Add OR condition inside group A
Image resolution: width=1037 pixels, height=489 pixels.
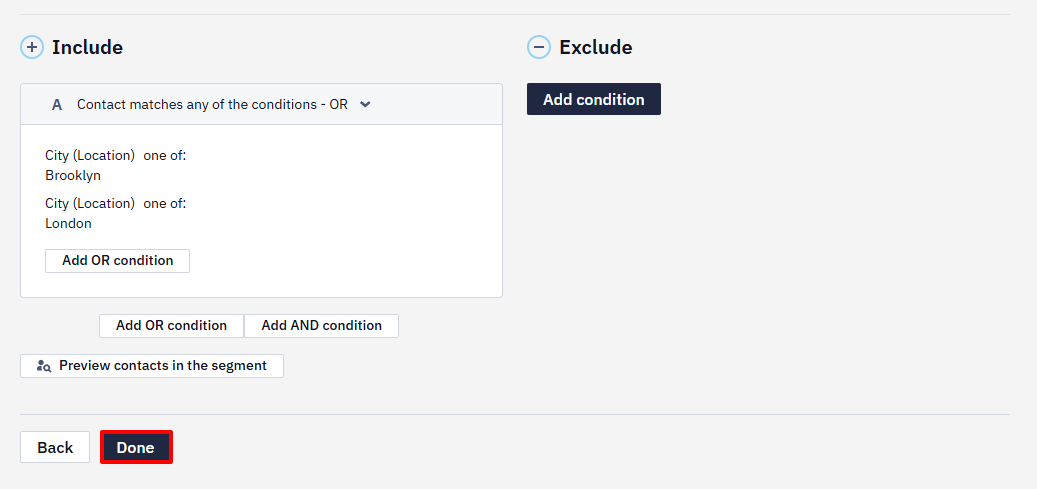[x=118, y=261]
